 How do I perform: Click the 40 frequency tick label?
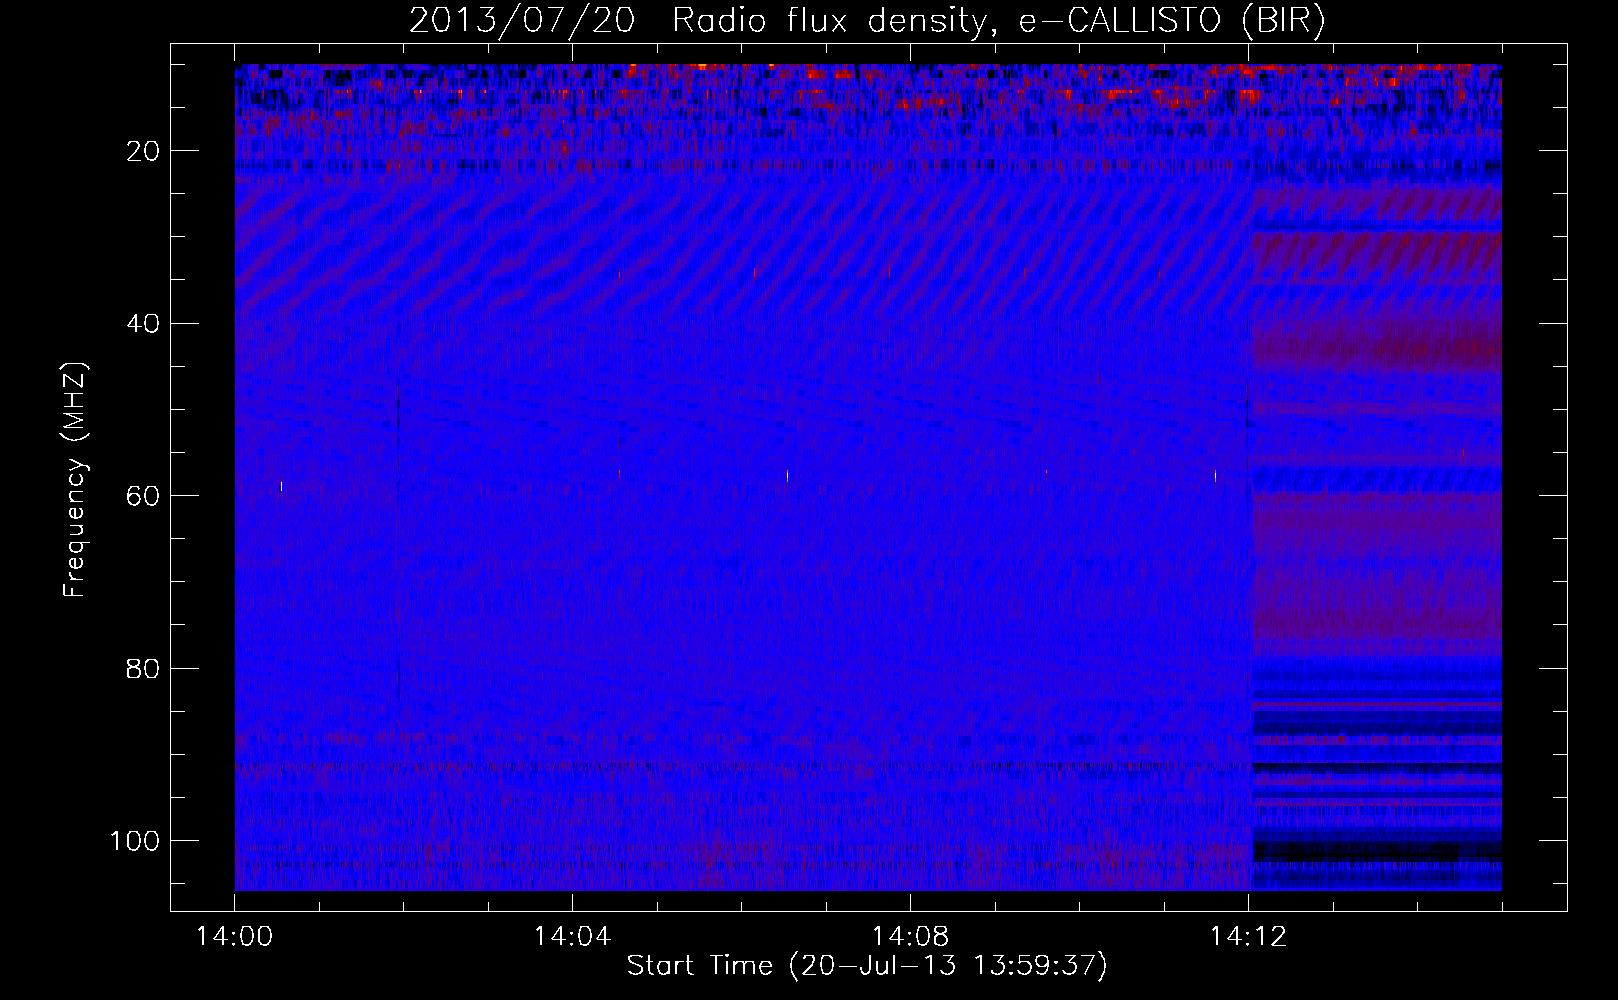coord(143,323)
